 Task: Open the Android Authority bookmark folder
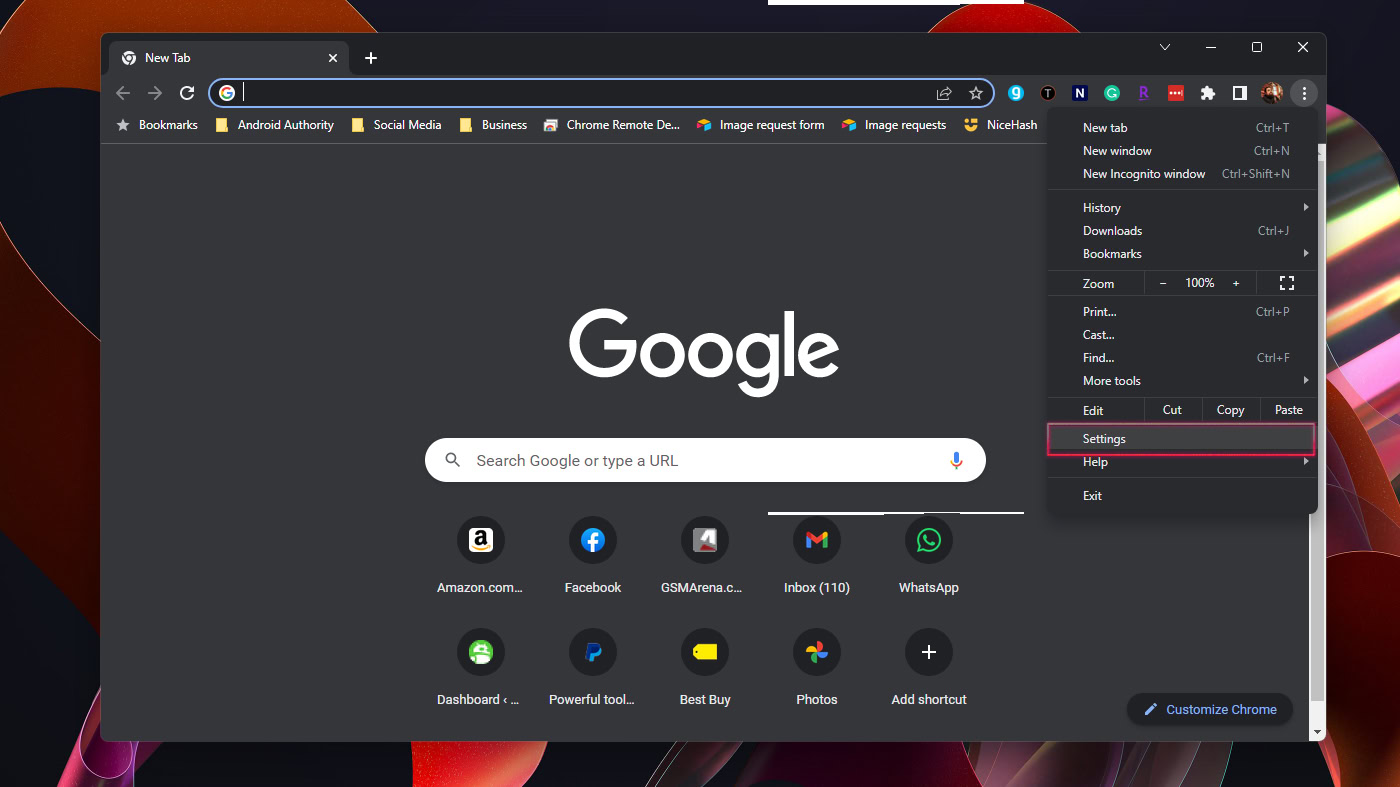point(275,125)
